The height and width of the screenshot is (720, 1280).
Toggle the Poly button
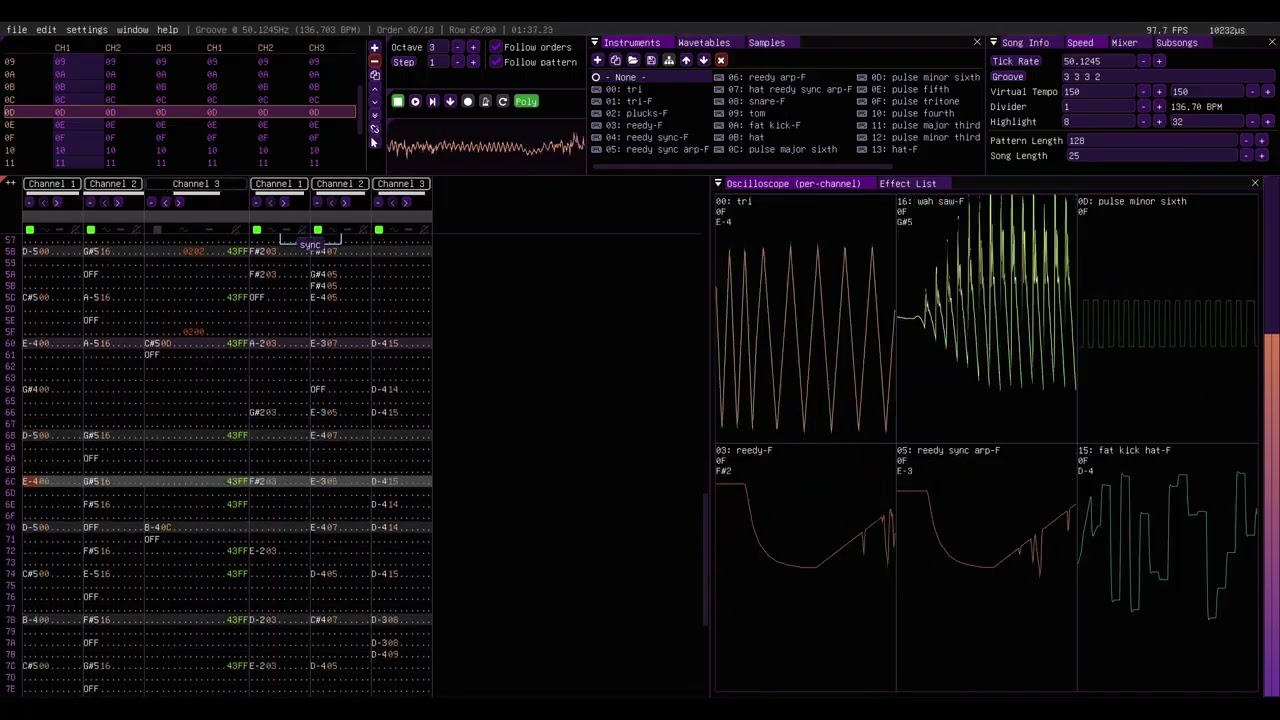[526, 101]
